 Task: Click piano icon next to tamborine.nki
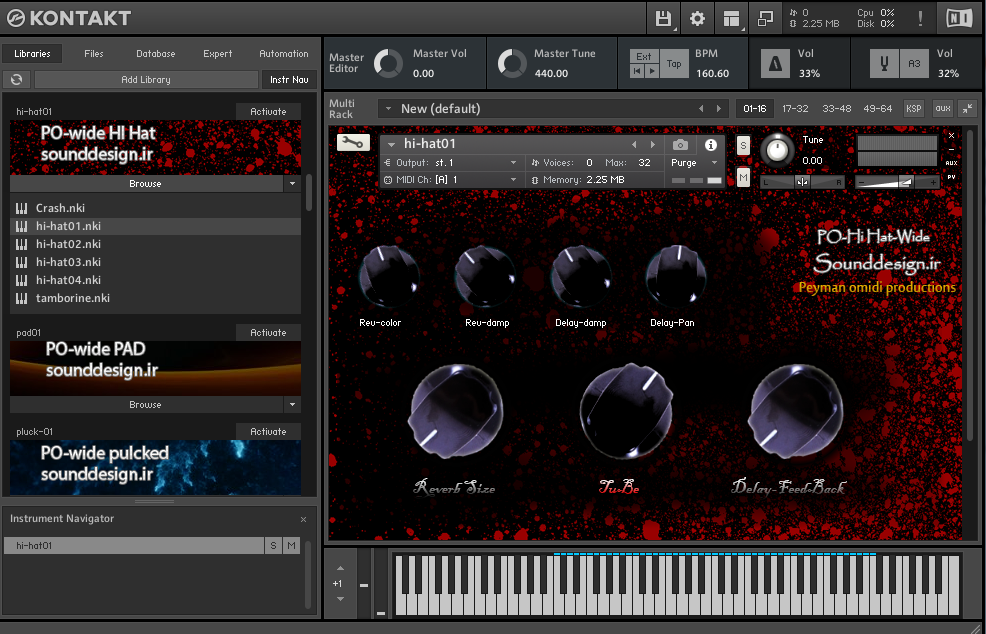pos(21,298)
